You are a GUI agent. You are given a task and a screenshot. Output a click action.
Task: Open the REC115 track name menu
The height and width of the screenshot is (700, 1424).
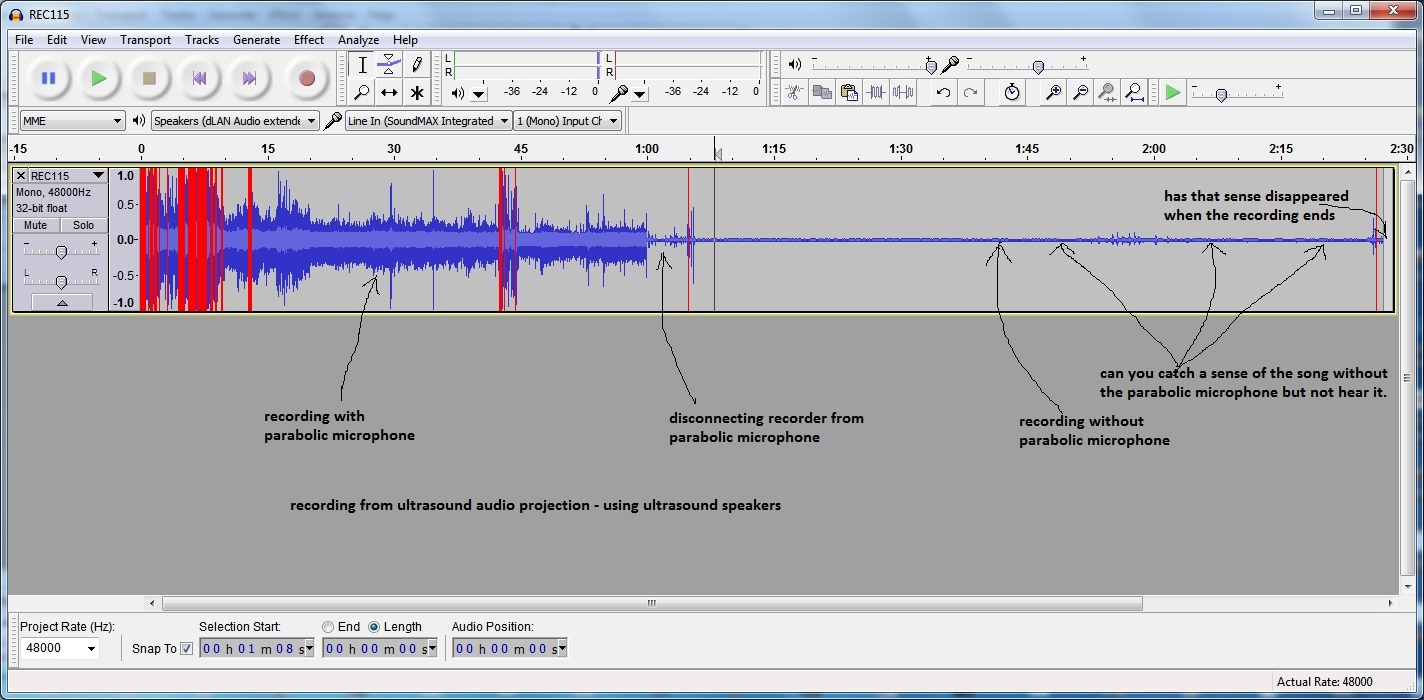[x=67, y=176]
